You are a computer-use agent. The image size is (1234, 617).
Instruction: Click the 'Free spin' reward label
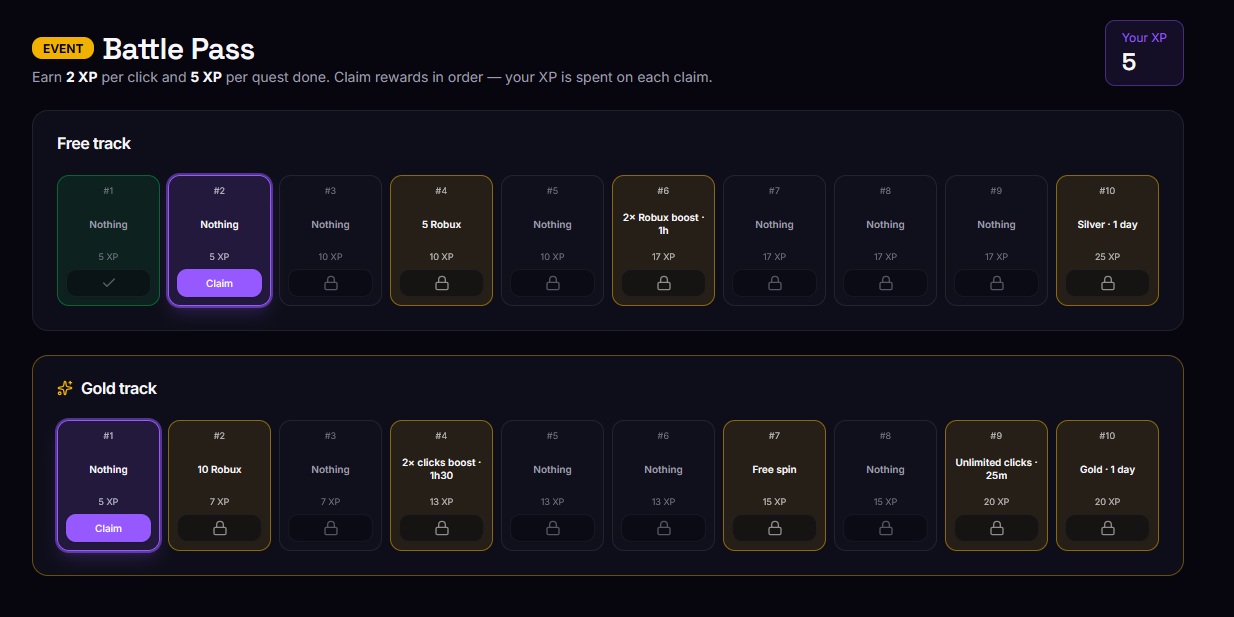774,470
